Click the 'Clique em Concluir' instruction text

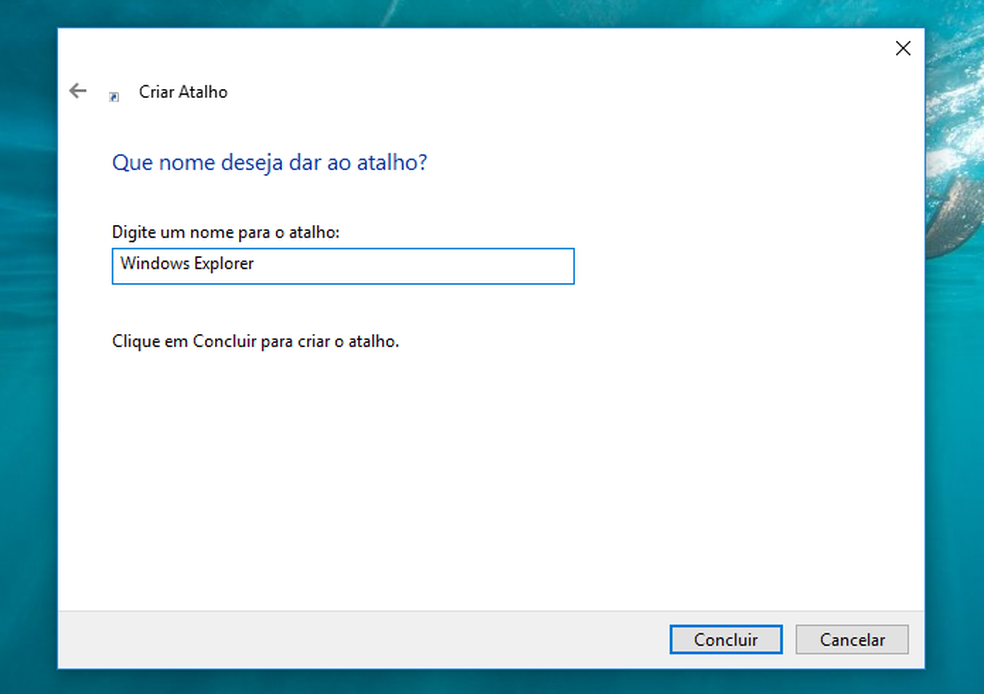(255, 341)
